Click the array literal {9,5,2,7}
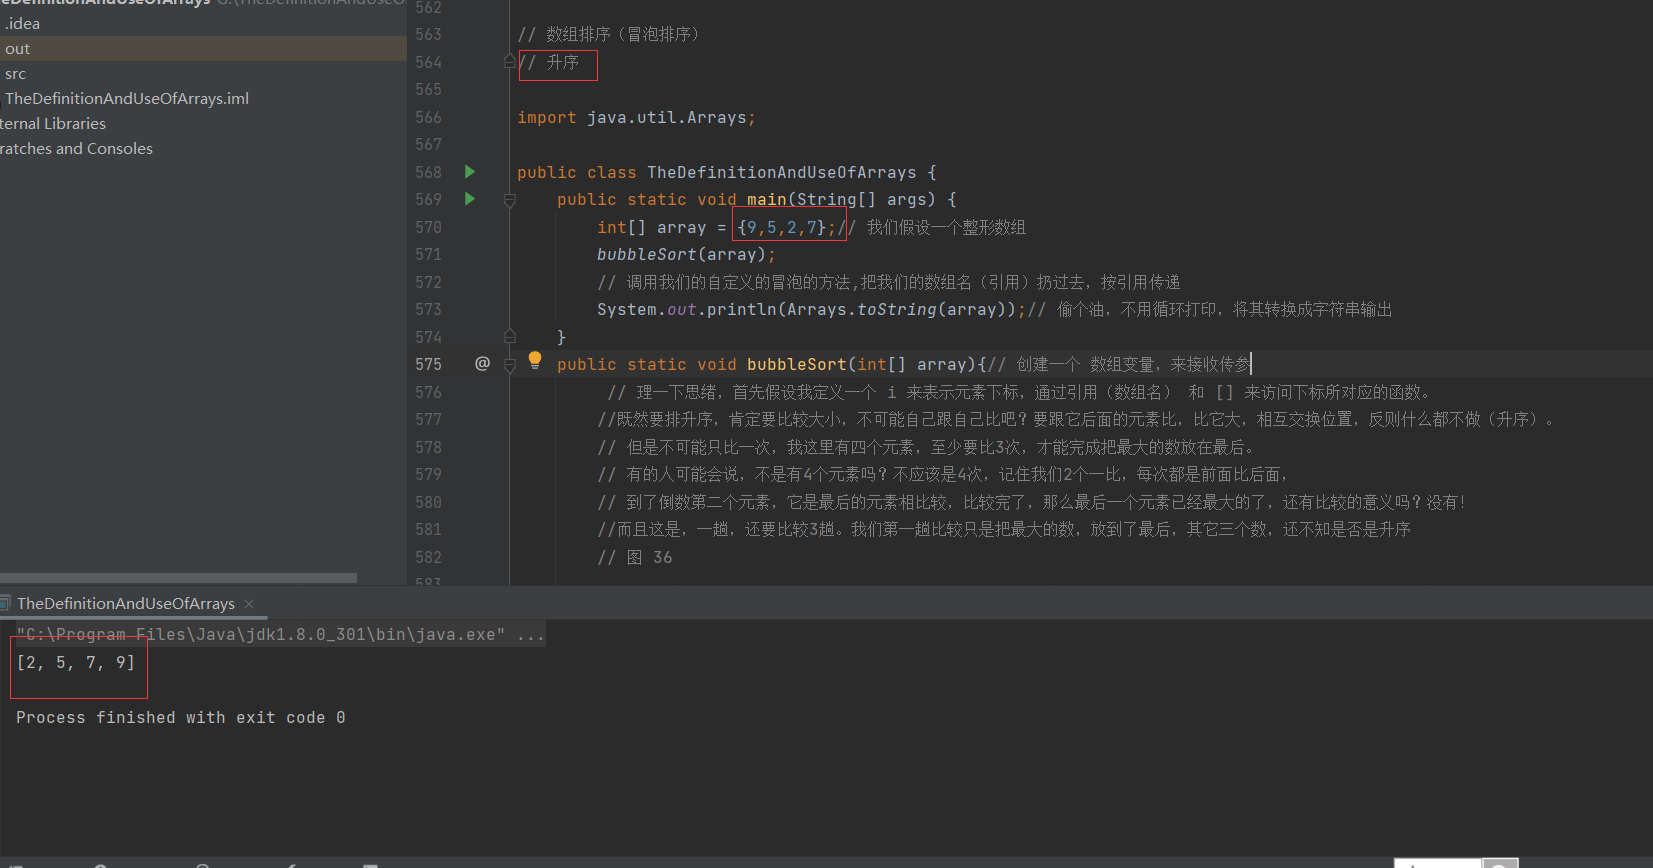The width and height of the screenshot is (1653, 868). point(781,227)
